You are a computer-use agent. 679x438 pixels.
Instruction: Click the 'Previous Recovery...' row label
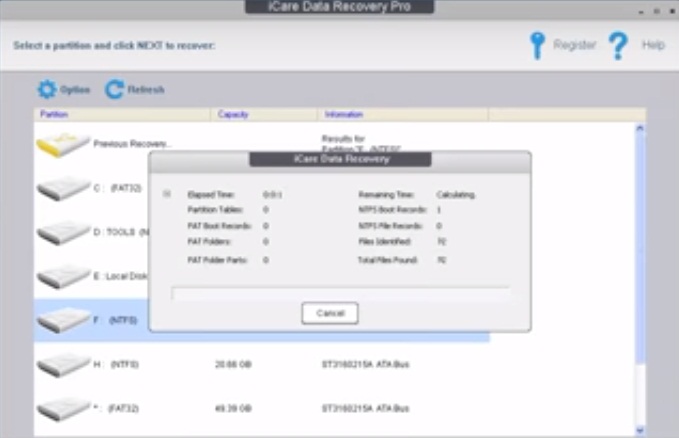point(132,144)
